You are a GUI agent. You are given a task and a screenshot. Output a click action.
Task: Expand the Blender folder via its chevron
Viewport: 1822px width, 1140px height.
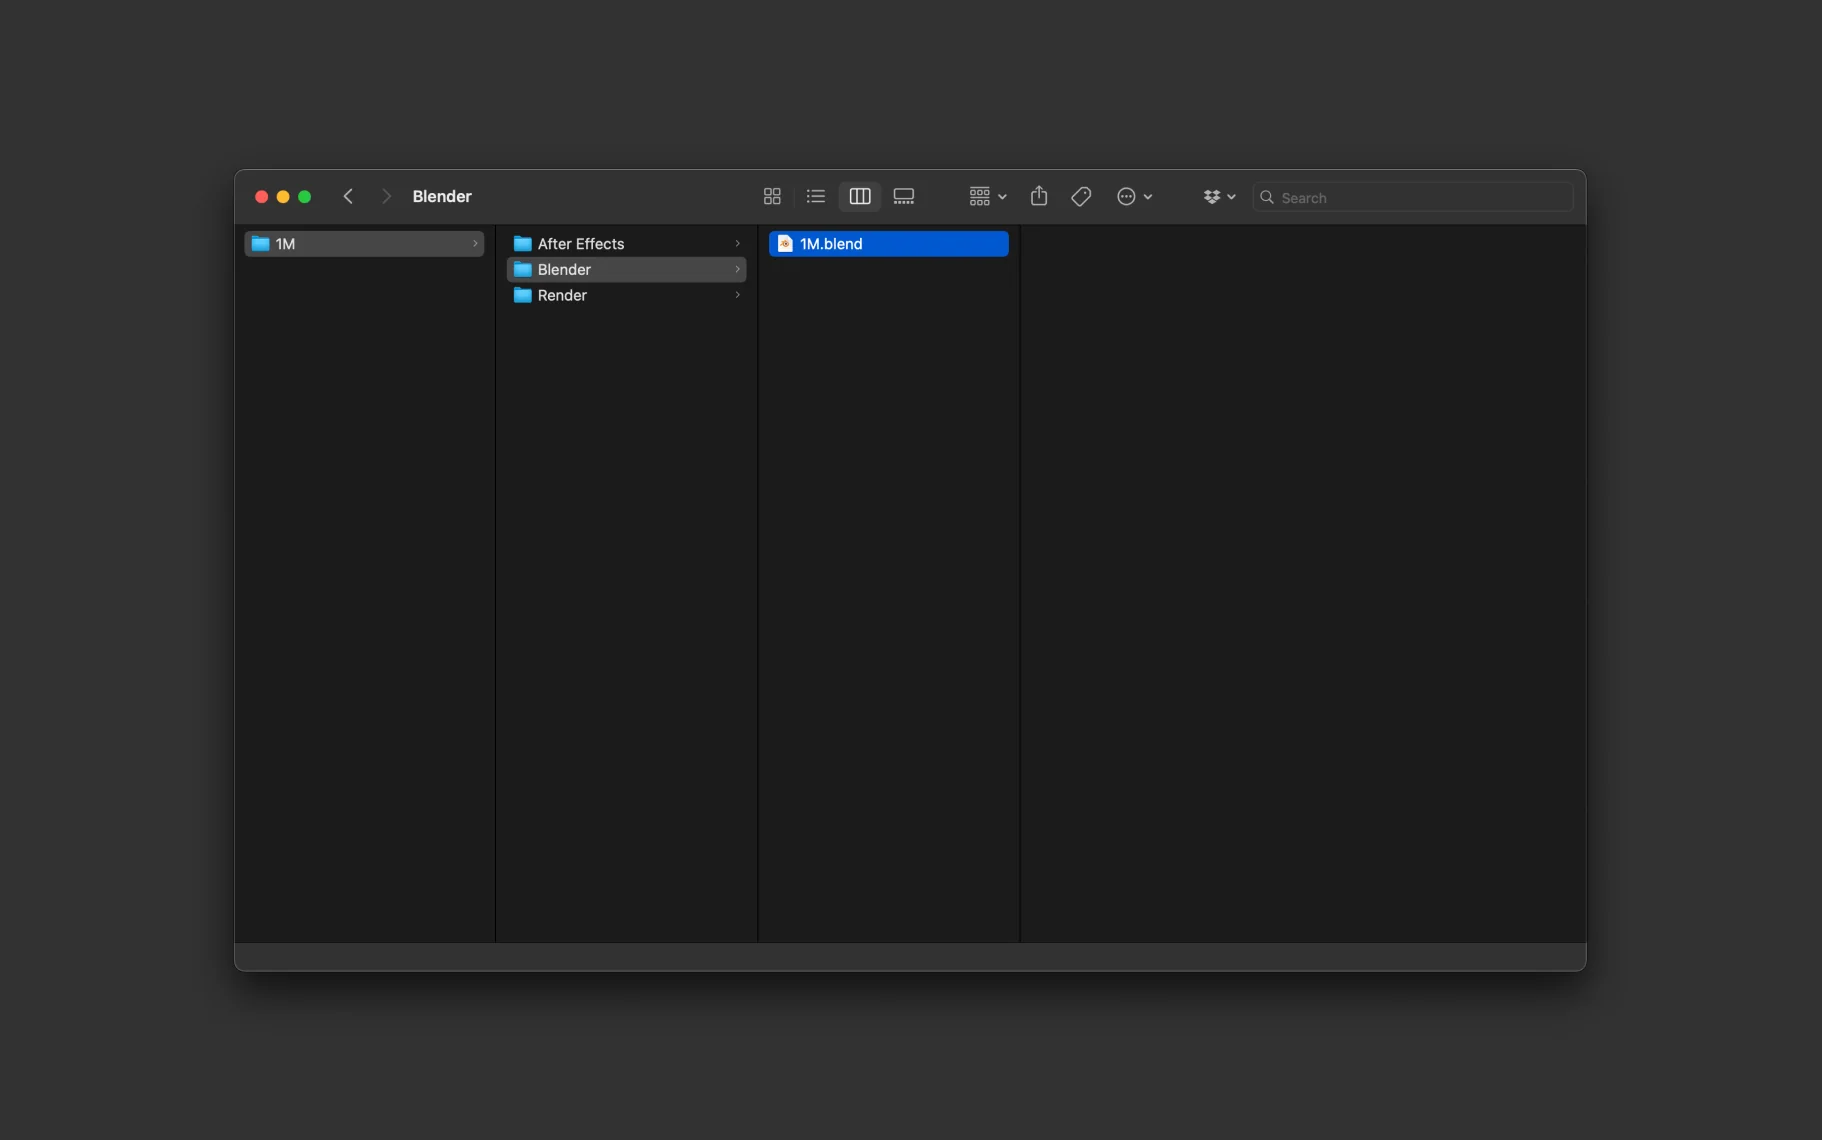737,269
